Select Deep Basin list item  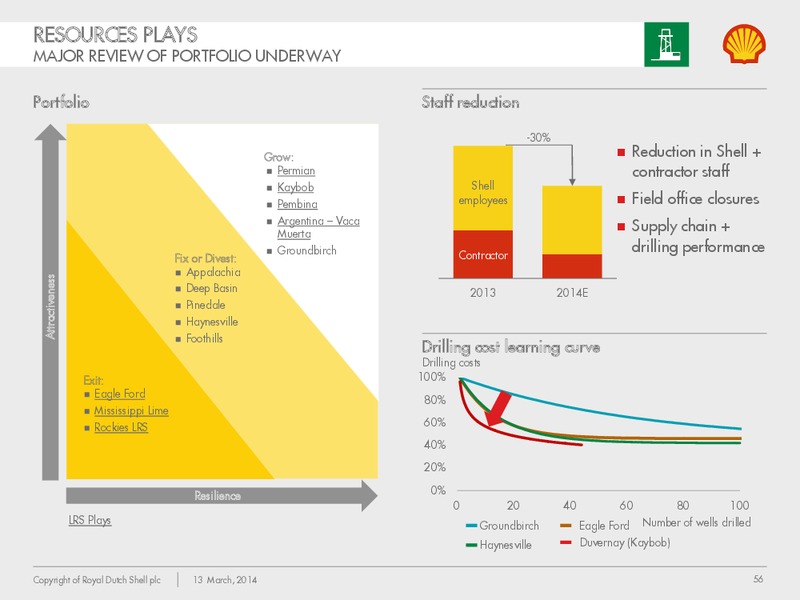coord(212,288)
